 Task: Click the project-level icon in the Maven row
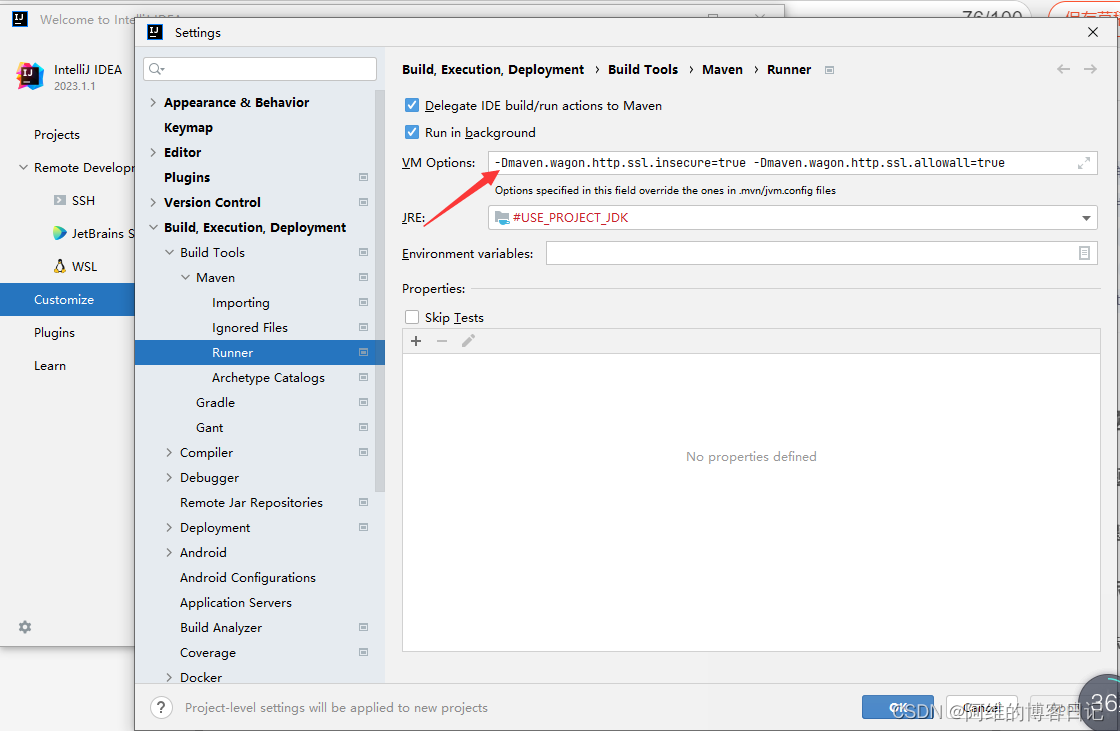pyautogui.click(x=364, y=277)
